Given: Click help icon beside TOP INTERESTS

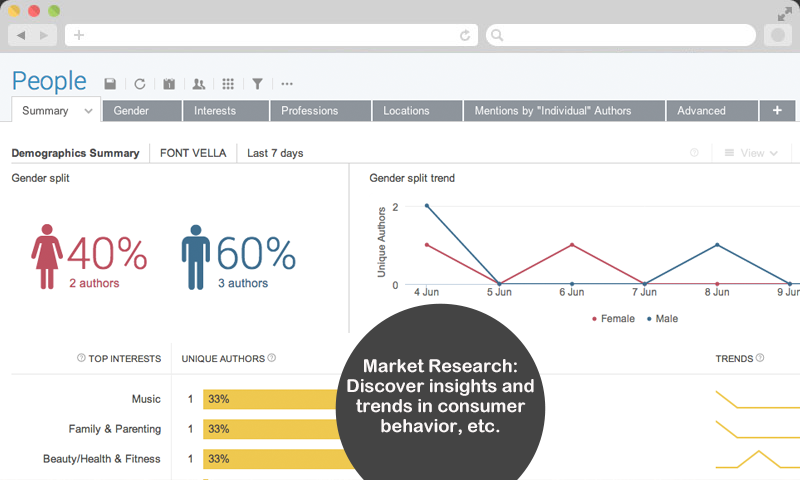Looking at the screenshot, I should click(x=81, y=358).
